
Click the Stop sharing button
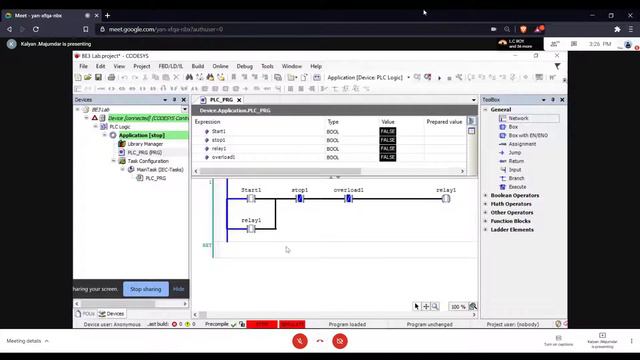coord(146,289)
